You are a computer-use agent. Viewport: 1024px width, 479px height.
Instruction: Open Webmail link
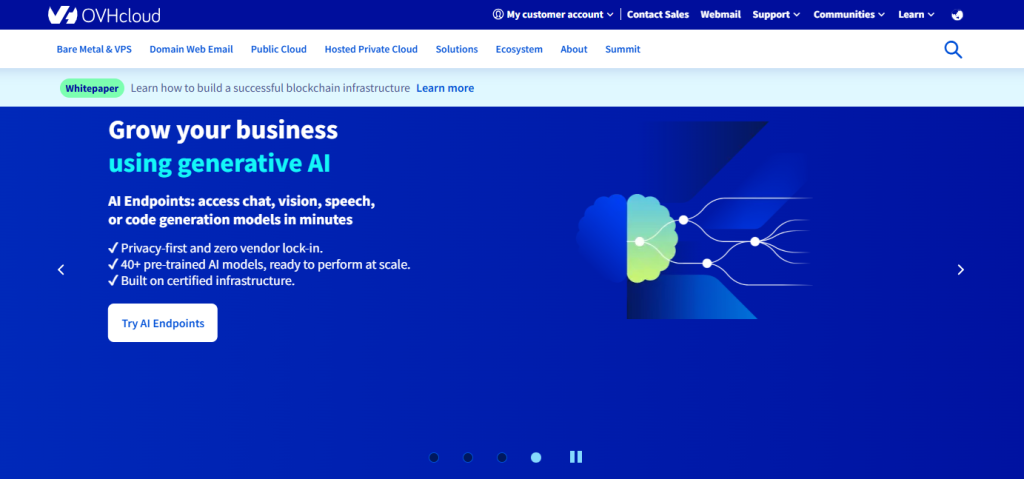[x=720, y=14]
